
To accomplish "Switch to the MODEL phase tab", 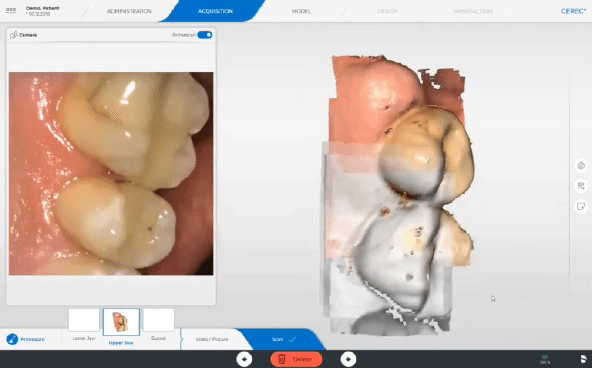I will (301, 11).
